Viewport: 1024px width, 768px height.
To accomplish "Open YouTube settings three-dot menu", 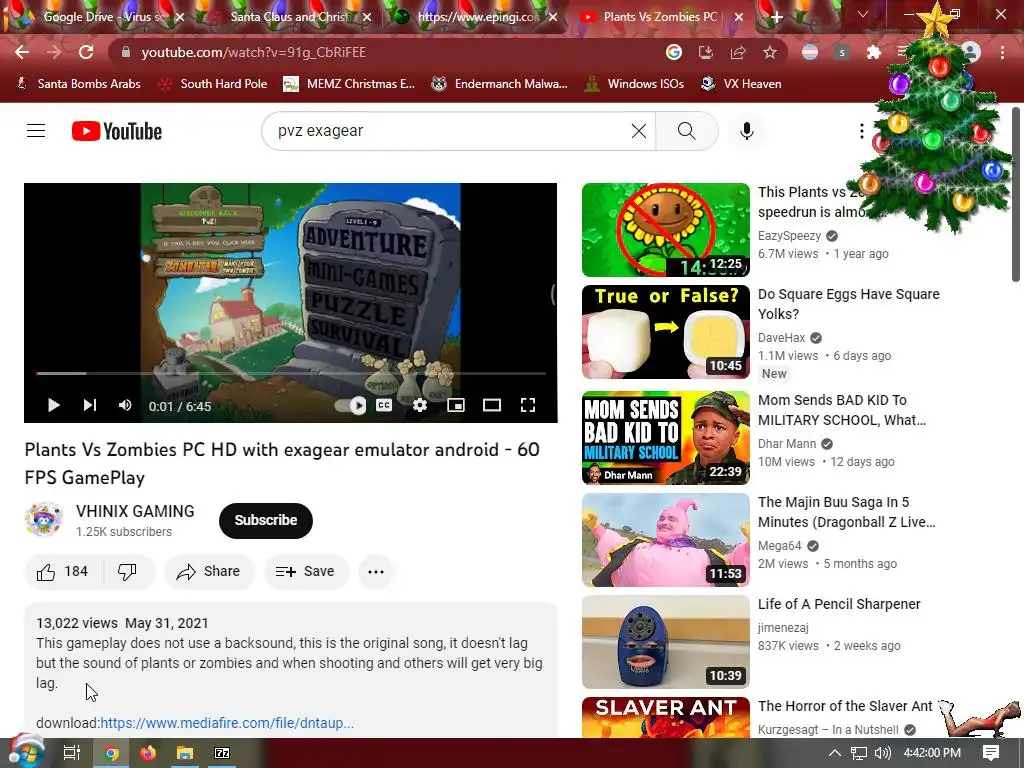I will click(x=861, y=131).
